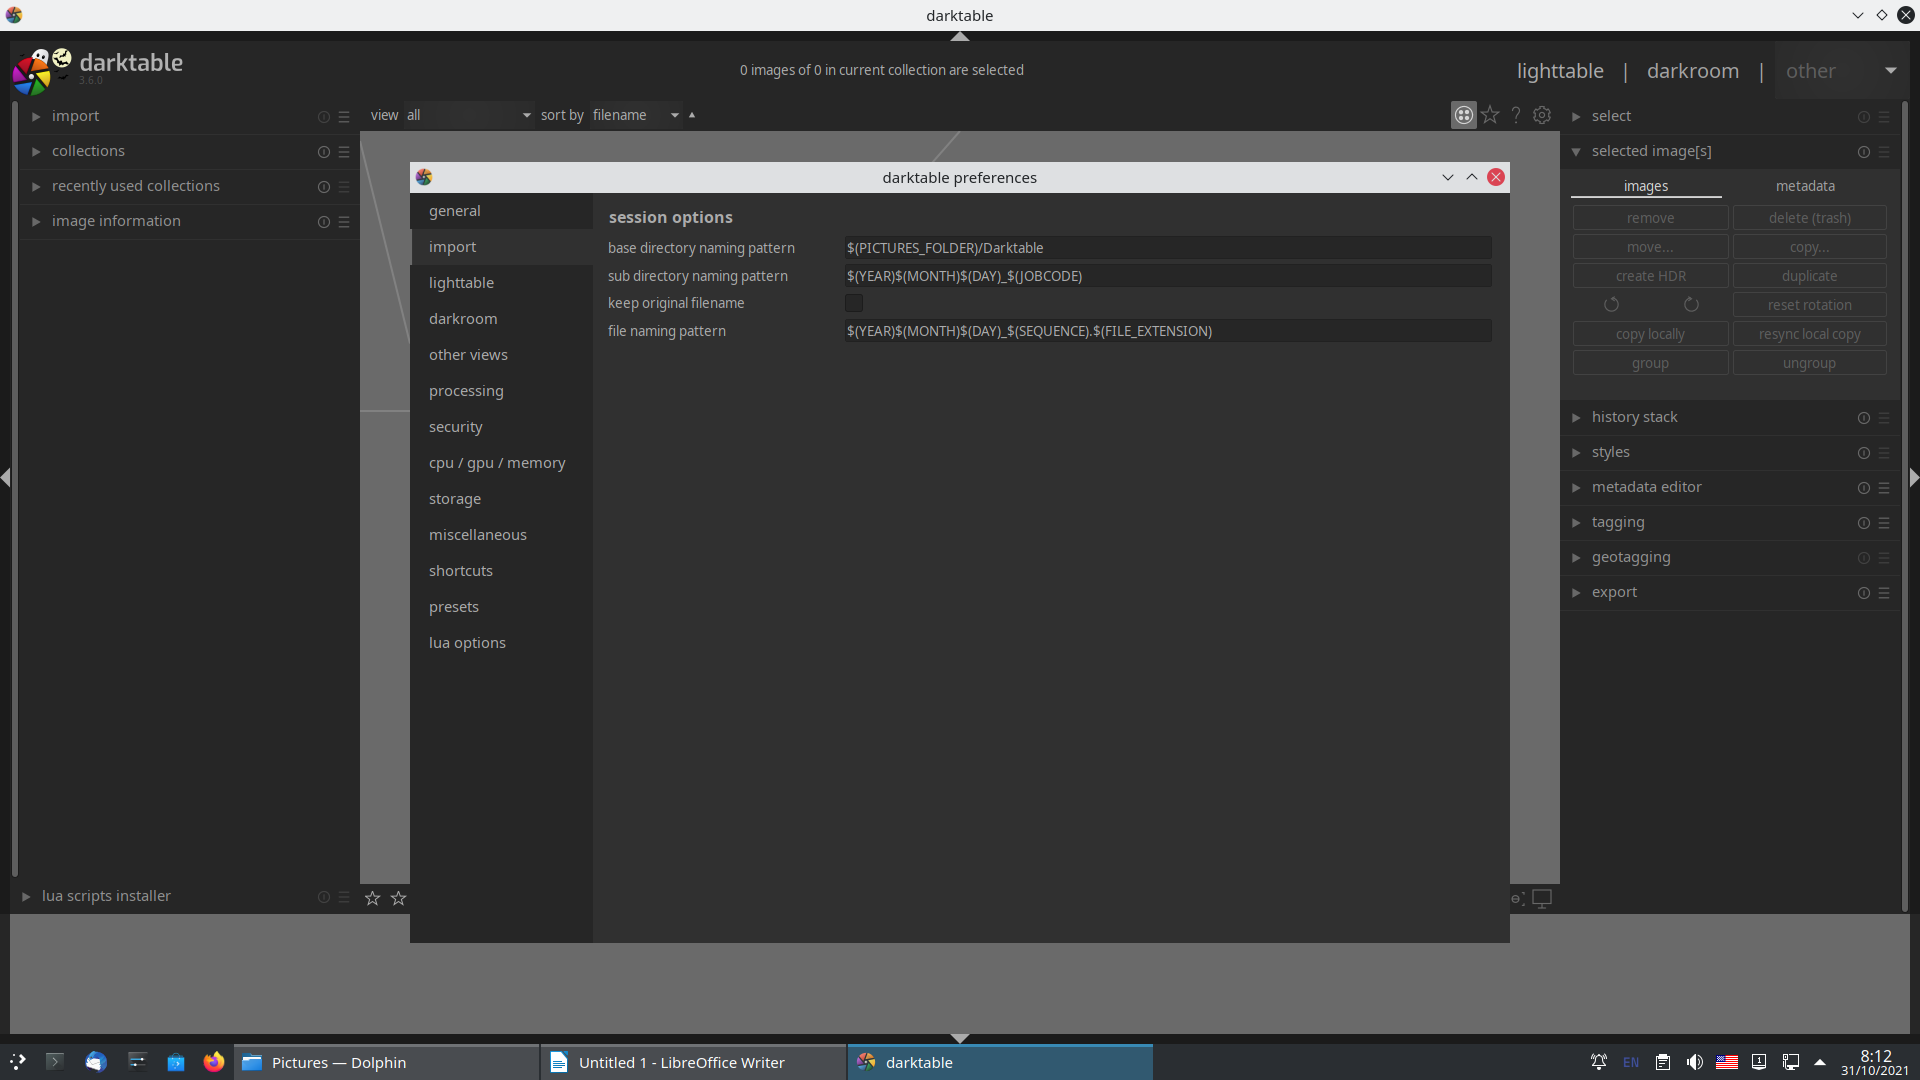
Task: Open preferences with the gear icon
Action: tap(1542, 115)
